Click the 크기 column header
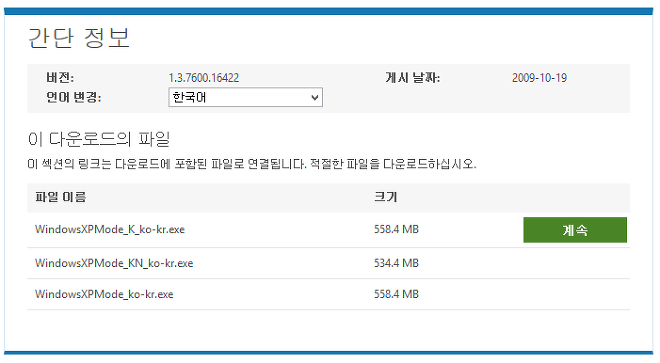The width and height of the screenshot is (660, 363). [386, 197]
